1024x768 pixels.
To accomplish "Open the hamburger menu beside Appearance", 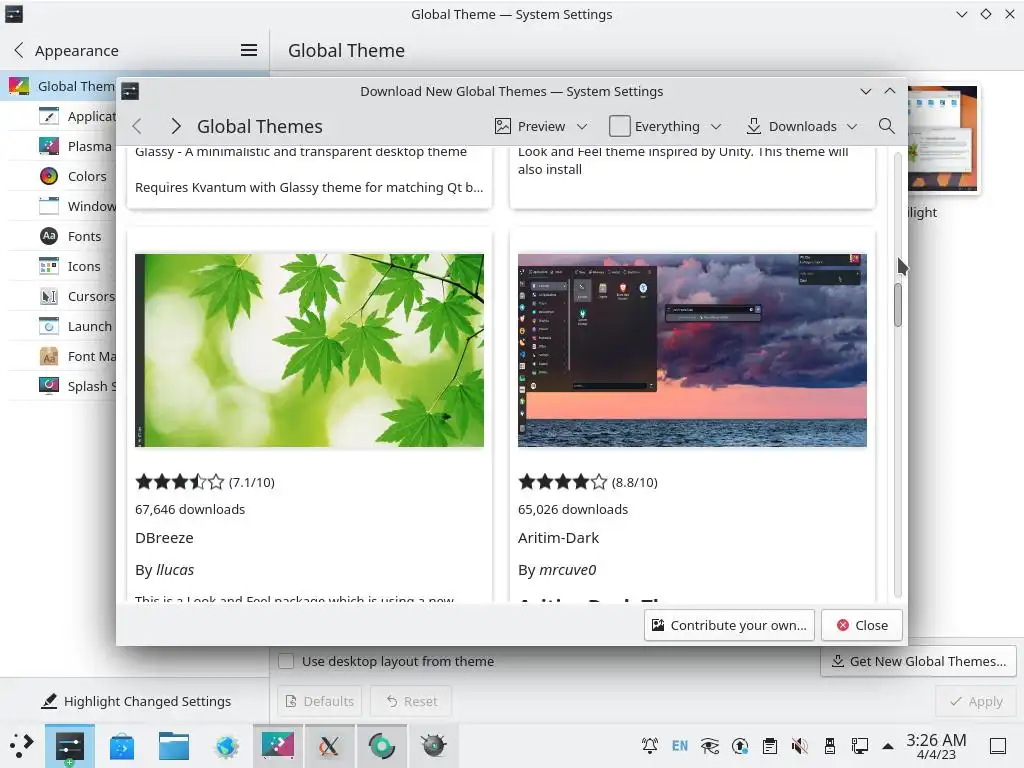I will (x=249, y=50).
